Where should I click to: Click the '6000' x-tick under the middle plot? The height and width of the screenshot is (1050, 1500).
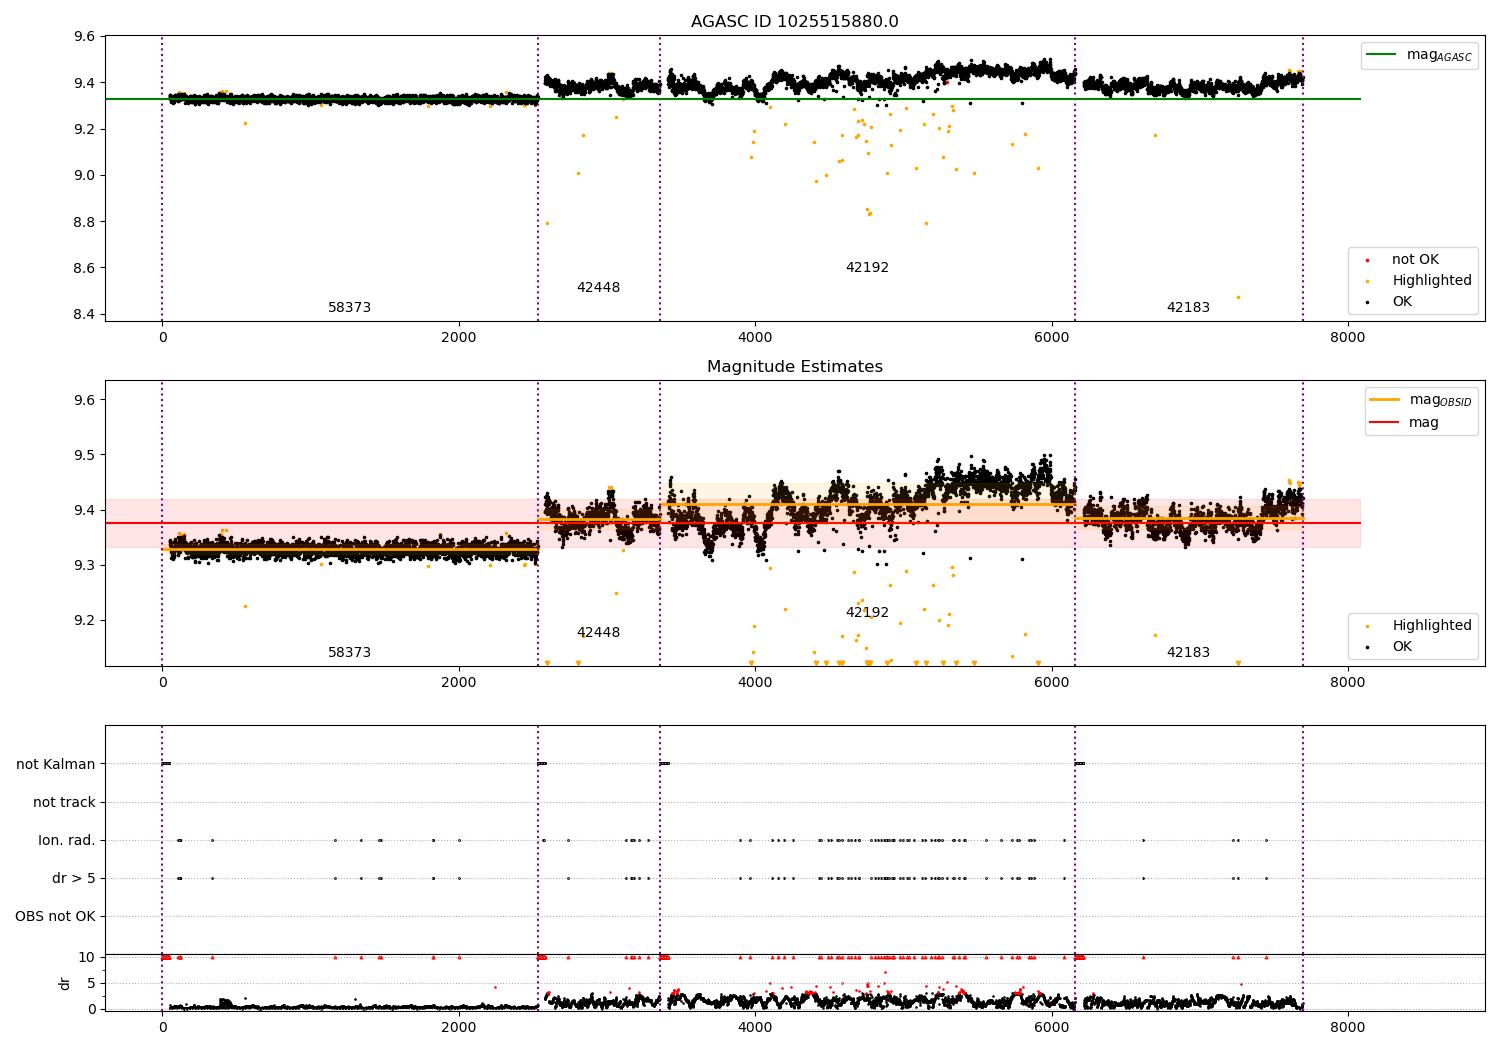(x=1051, y=682)
